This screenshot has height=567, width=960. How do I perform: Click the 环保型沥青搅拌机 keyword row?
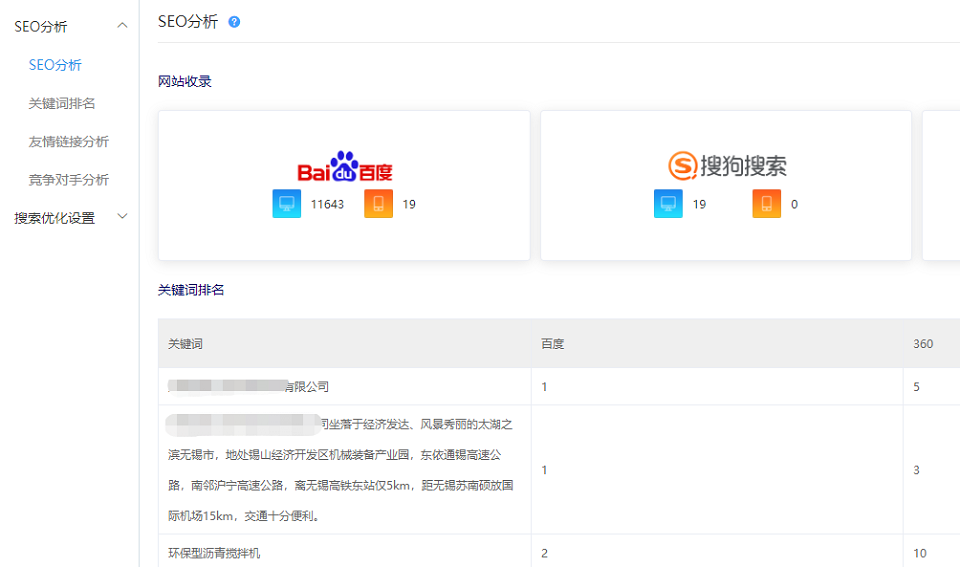(x=214, y=553)
